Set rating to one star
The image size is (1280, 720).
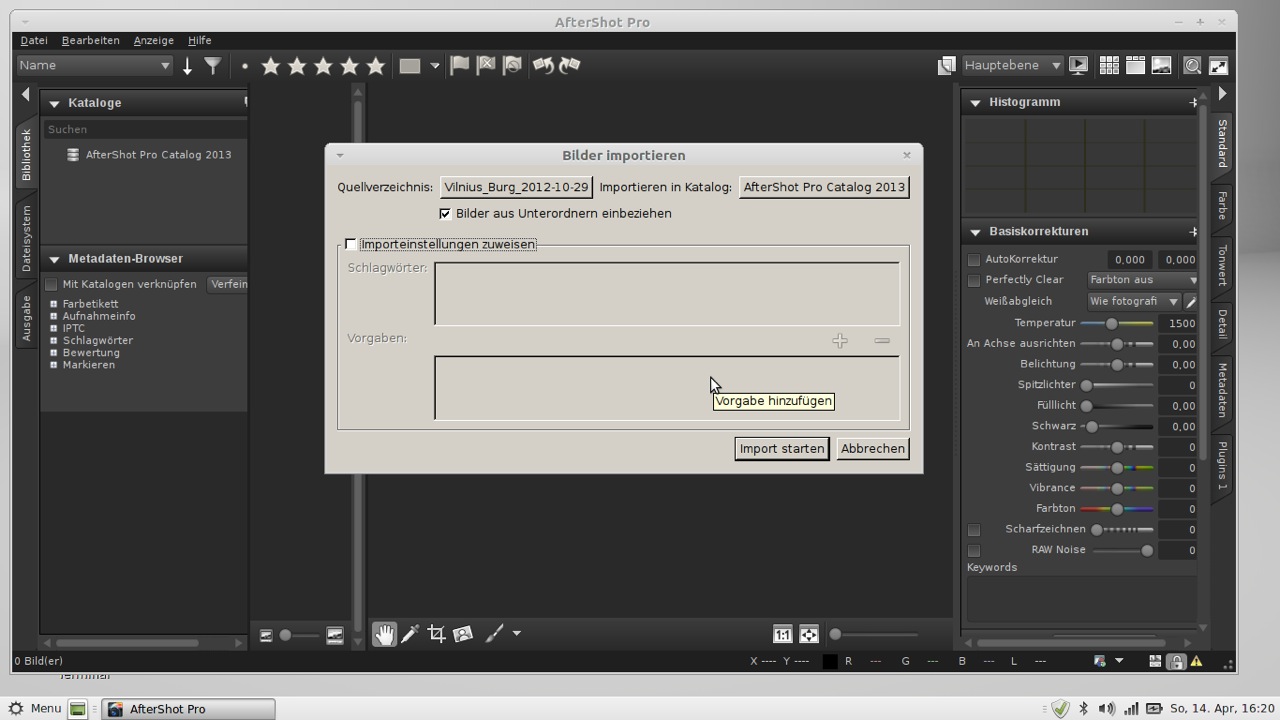coord(270,66)
